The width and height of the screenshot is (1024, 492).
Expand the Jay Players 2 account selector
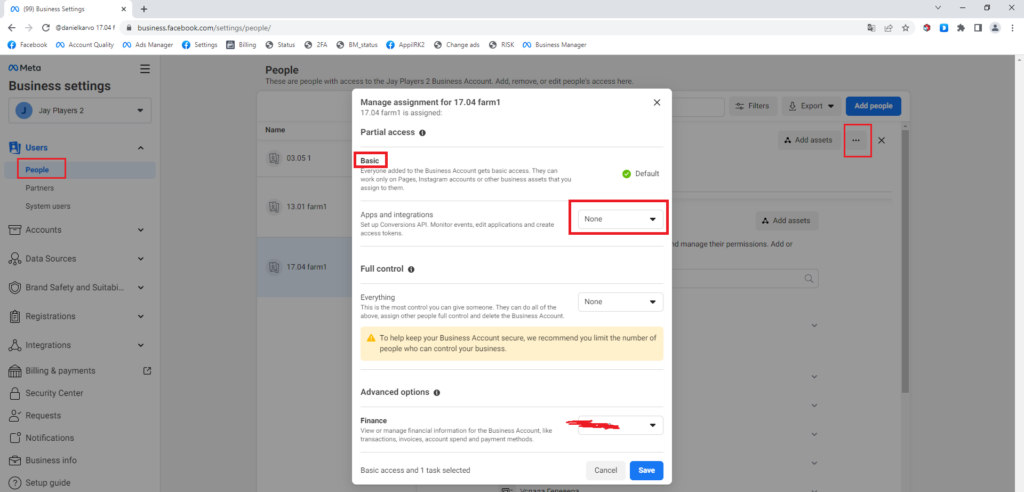[x=81, y=109]
